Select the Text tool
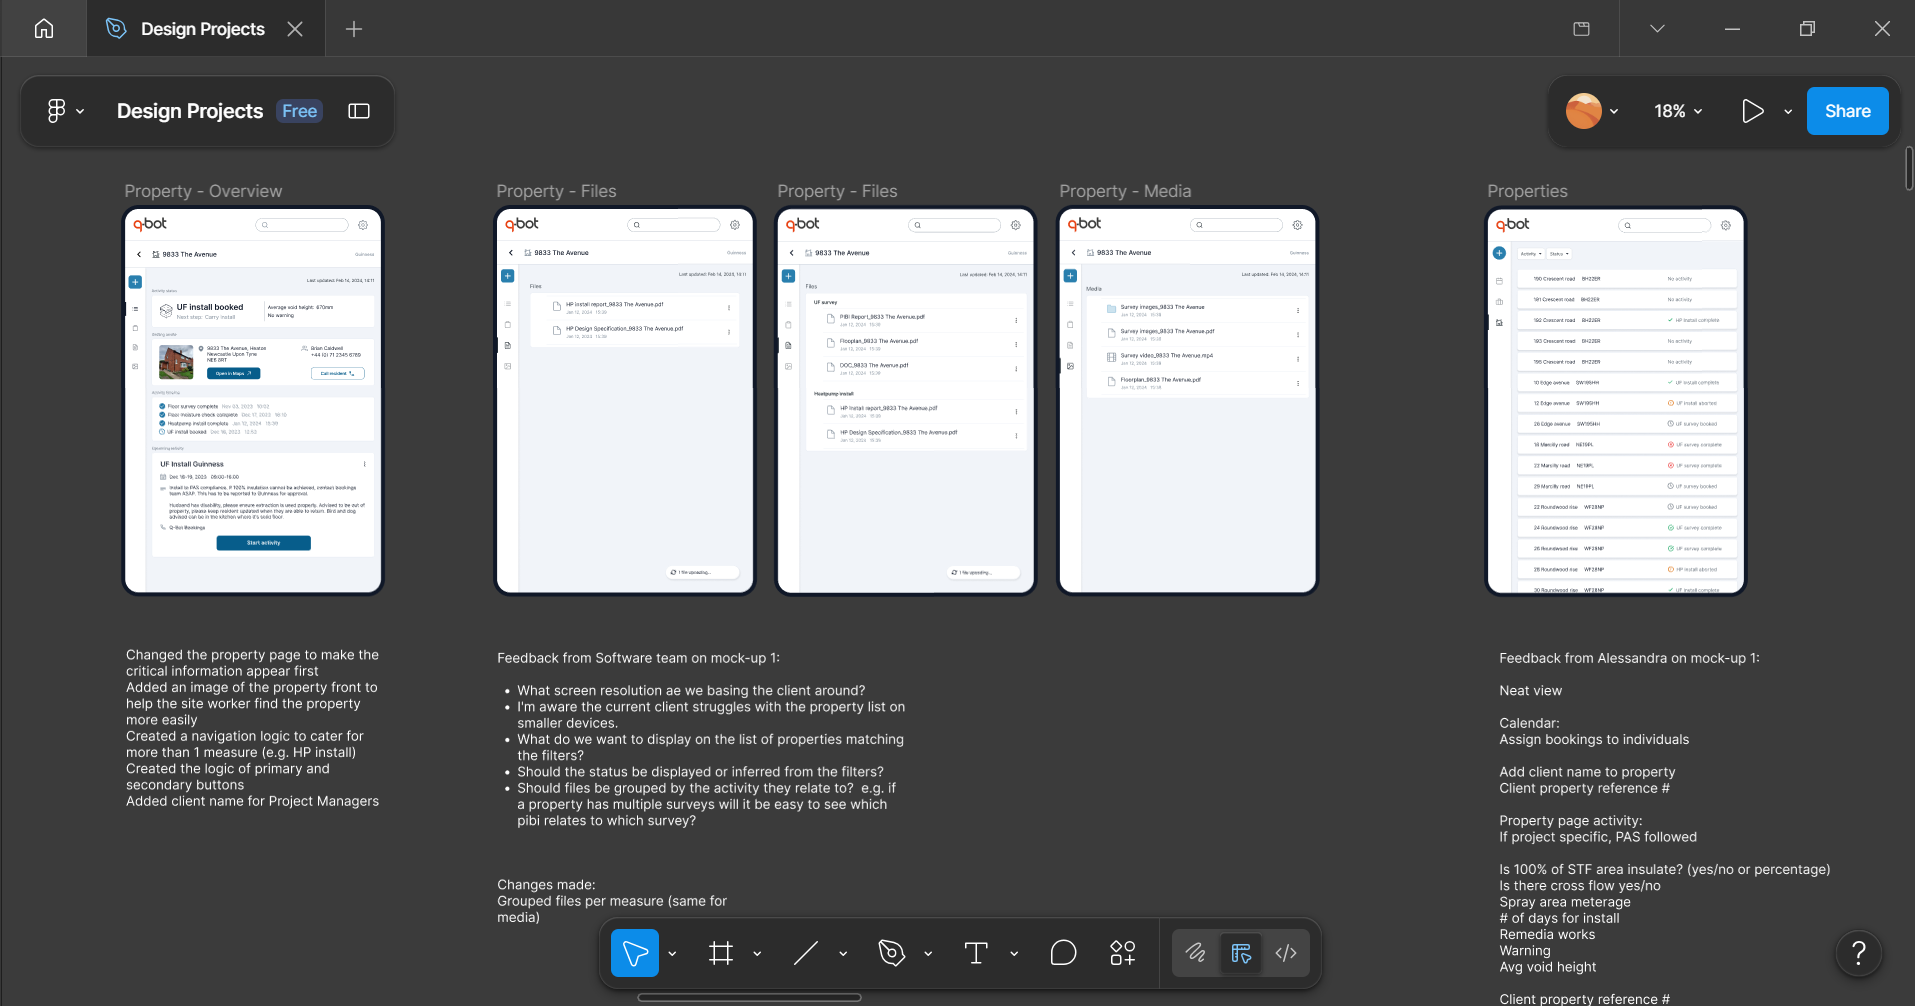1915x1006 pixels. point(976,953)
